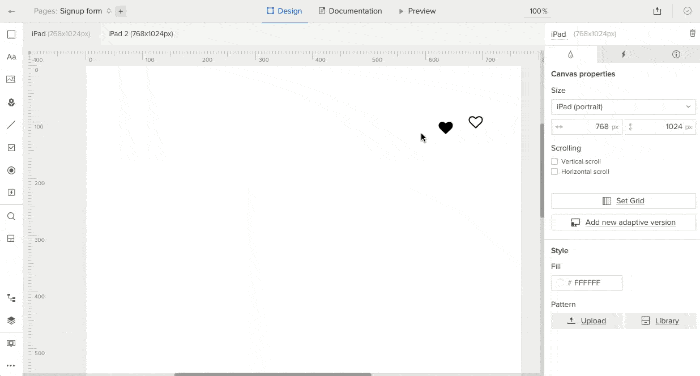Click the filled black heart icon
Viewport: 700px width, 376px height.
point(446,128)
